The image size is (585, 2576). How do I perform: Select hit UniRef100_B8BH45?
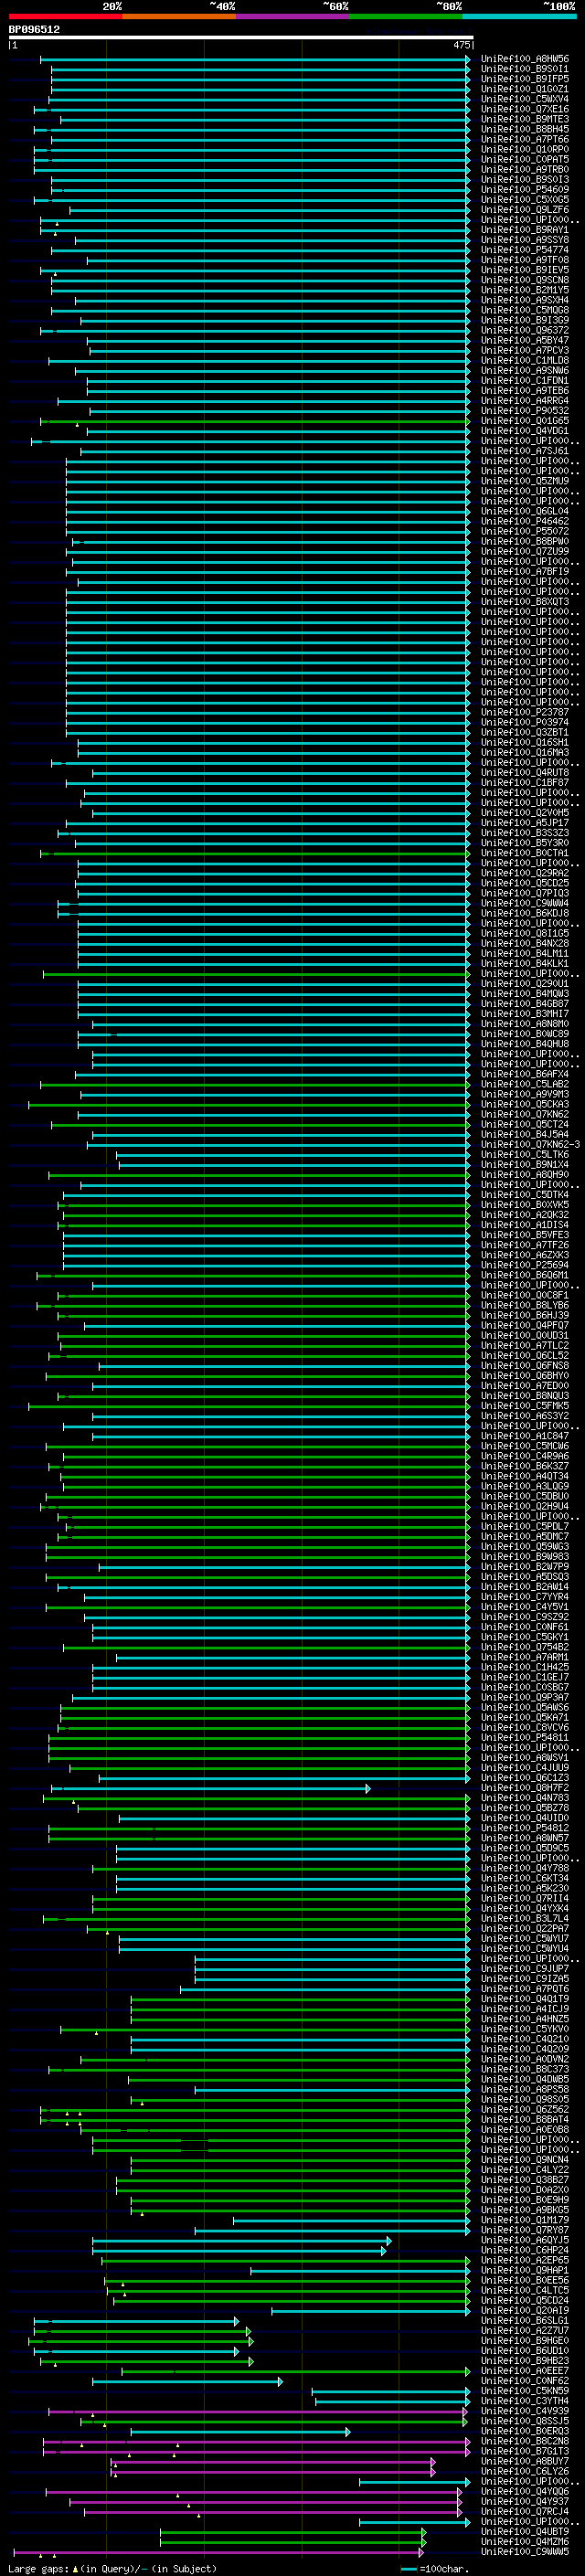click(525, 129)
